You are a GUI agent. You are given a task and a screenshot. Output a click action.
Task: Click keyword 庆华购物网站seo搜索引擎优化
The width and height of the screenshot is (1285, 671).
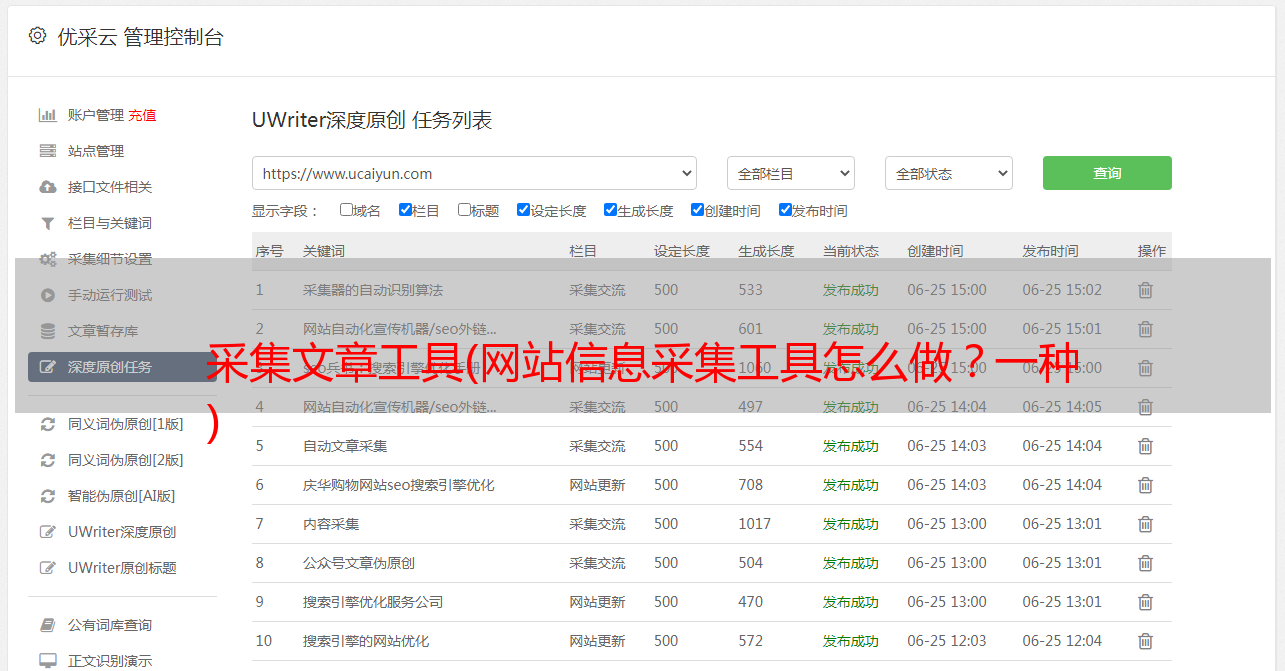[x=399, y=485]
